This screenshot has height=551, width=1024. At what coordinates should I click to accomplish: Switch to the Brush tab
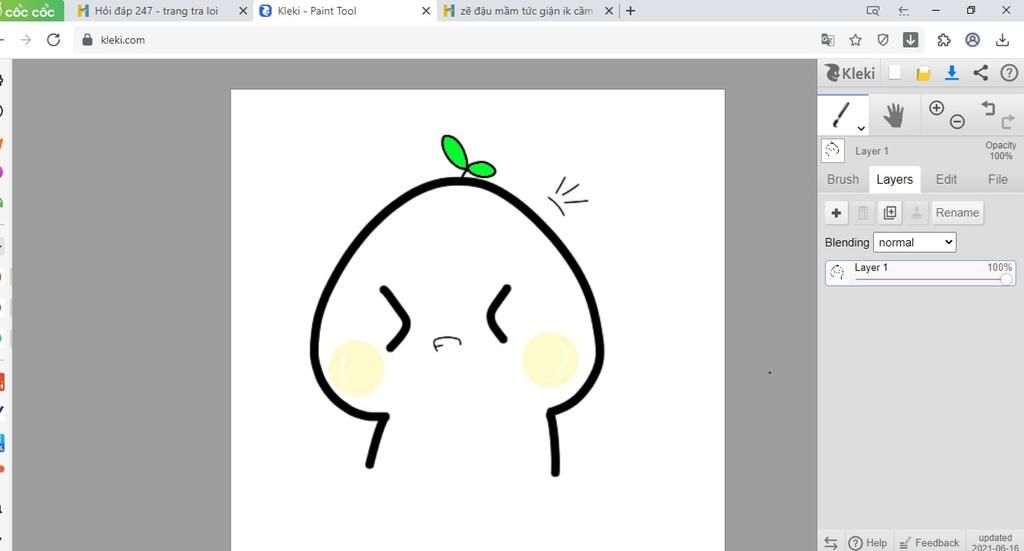coord(843,180)
